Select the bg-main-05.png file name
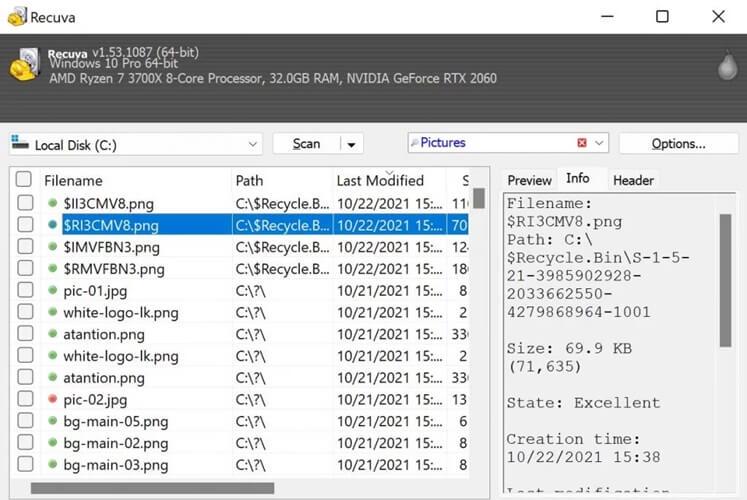The height and width of the screenshot is (500, 747). [x=116, y=421]
